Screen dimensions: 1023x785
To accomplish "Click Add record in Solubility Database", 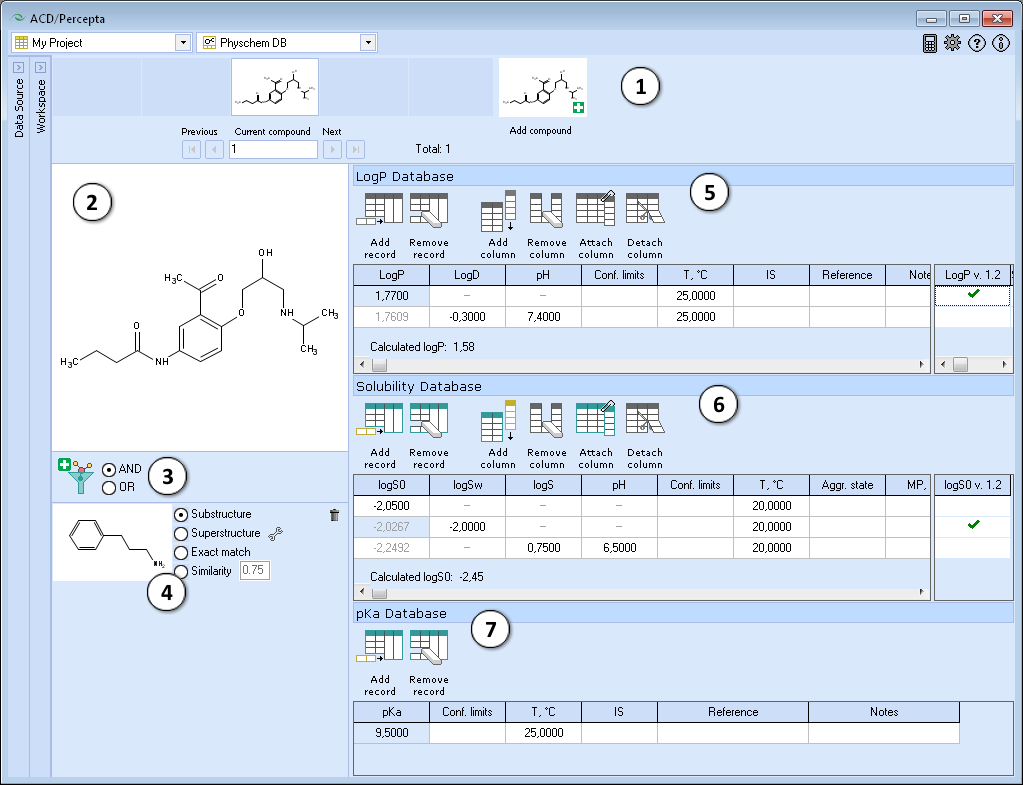I will point(380,436).
